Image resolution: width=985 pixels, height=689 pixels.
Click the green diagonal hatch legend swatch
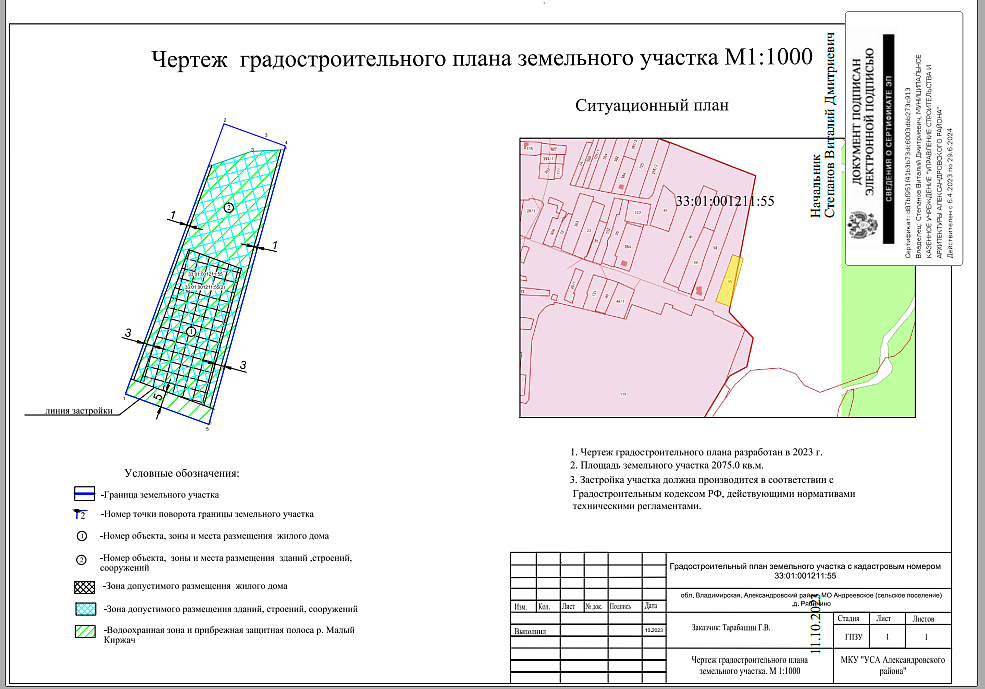(x=84, y=631)
